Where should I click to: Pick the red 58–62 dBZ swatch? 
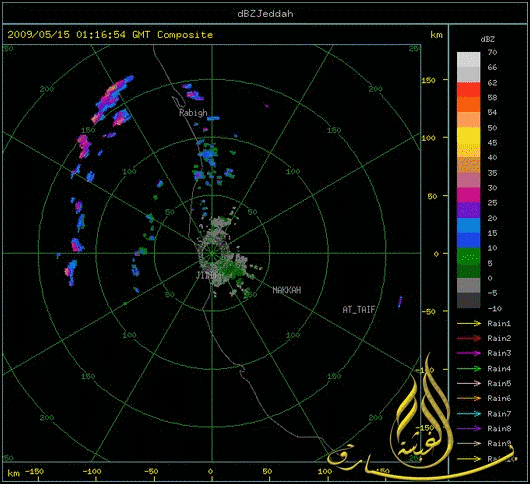tap(468, 90)
